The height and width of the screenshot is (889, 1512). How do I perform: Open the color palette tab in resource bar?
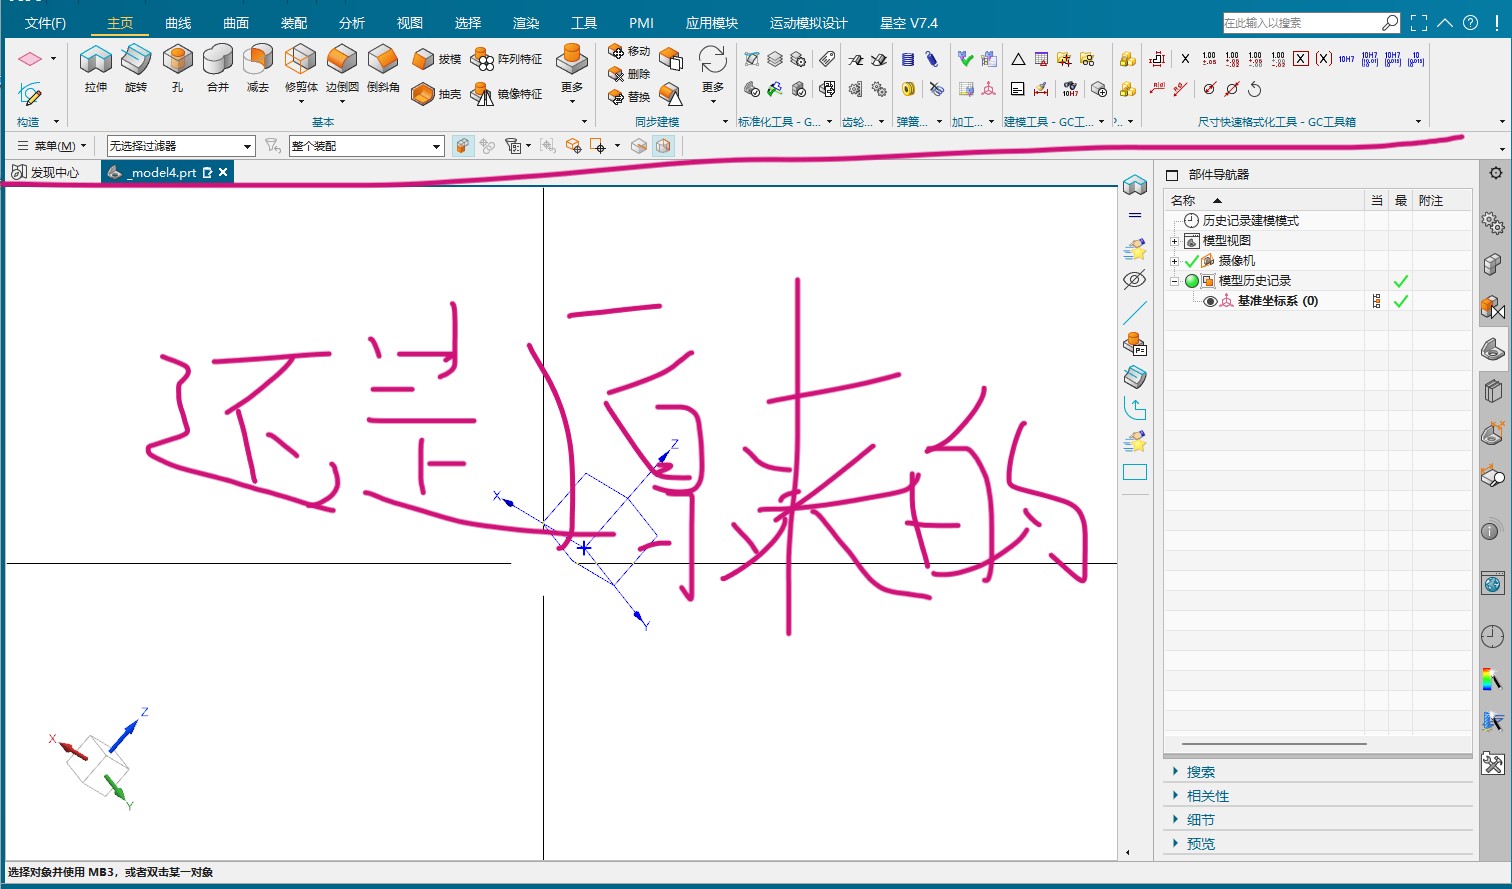point(1492,680)
